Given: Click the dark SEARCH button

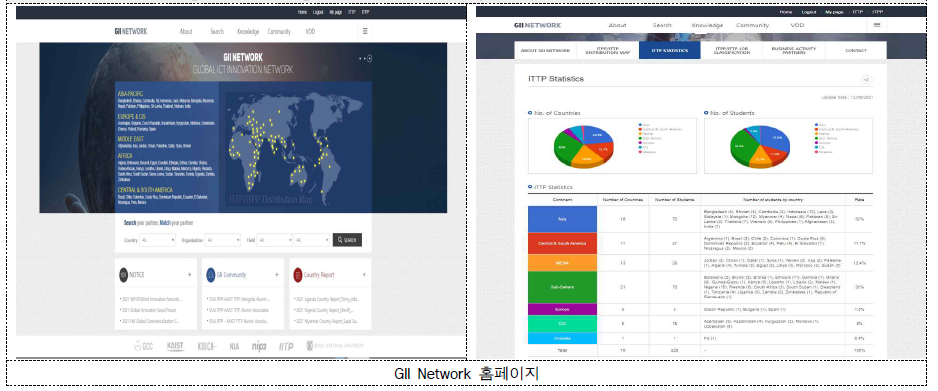Looking at the screenshot, I should click(347, 240).
